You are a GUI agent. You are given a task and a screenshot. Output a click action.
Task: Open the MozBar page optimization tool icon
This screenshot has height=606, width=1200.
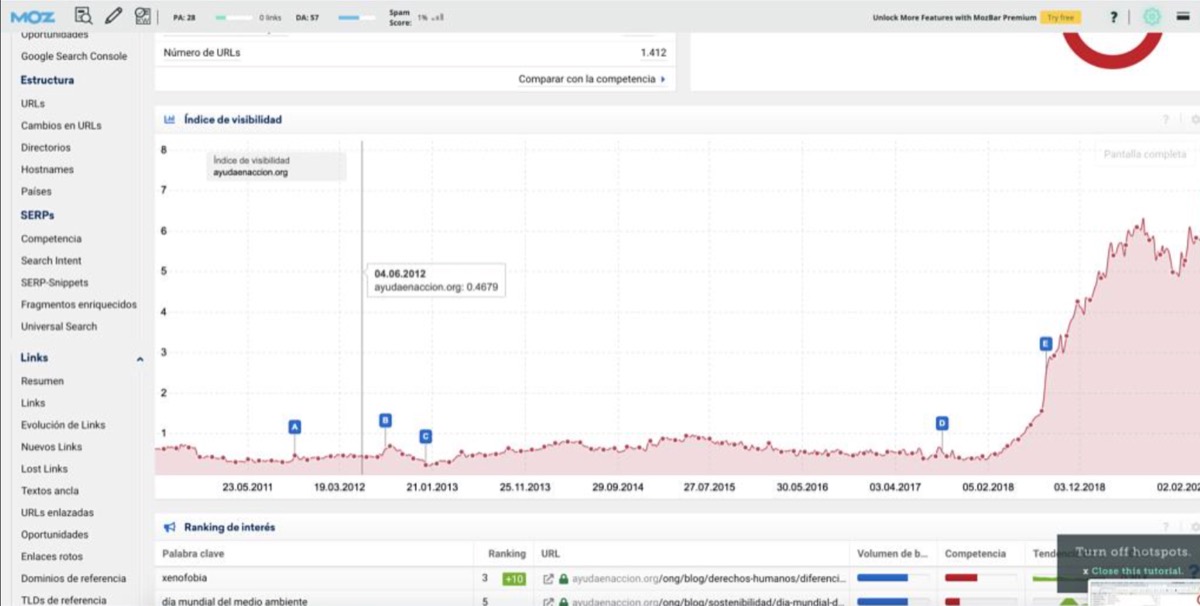click(x=143, y=16)
